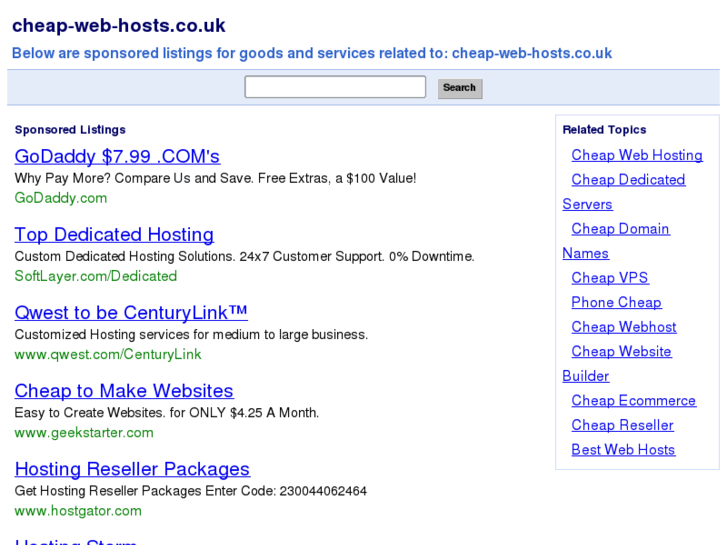Click the Search button

pyautogui.click(x=460, y=88)
